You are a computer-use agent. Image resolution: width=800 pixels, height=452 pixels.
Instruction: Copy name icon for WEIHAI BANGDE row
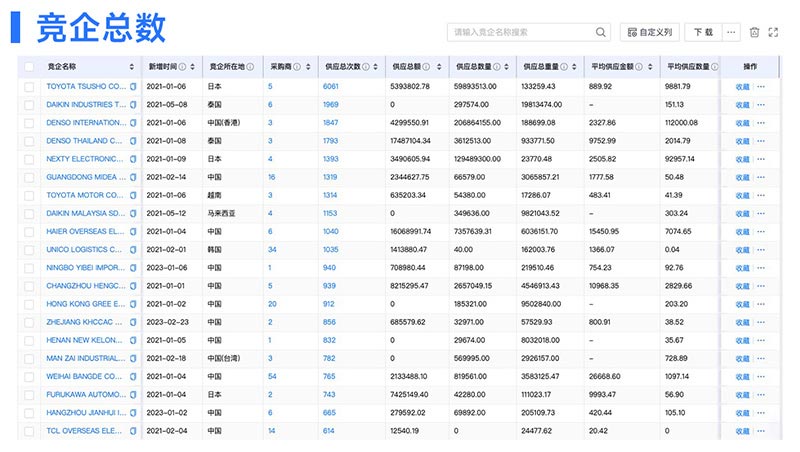pyautogui.click(x=133, y=377)
